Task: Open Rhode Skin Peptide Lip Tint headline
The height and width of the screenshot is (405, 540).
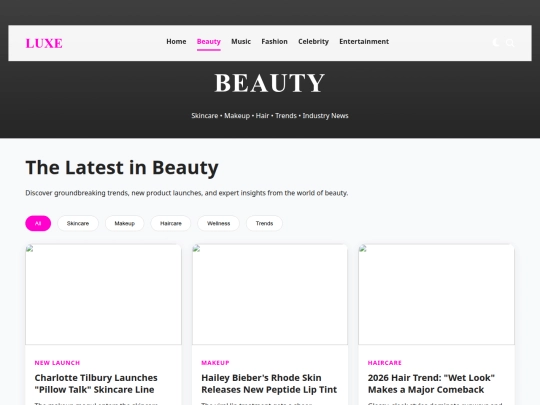Action: click(x=269, y=384)
